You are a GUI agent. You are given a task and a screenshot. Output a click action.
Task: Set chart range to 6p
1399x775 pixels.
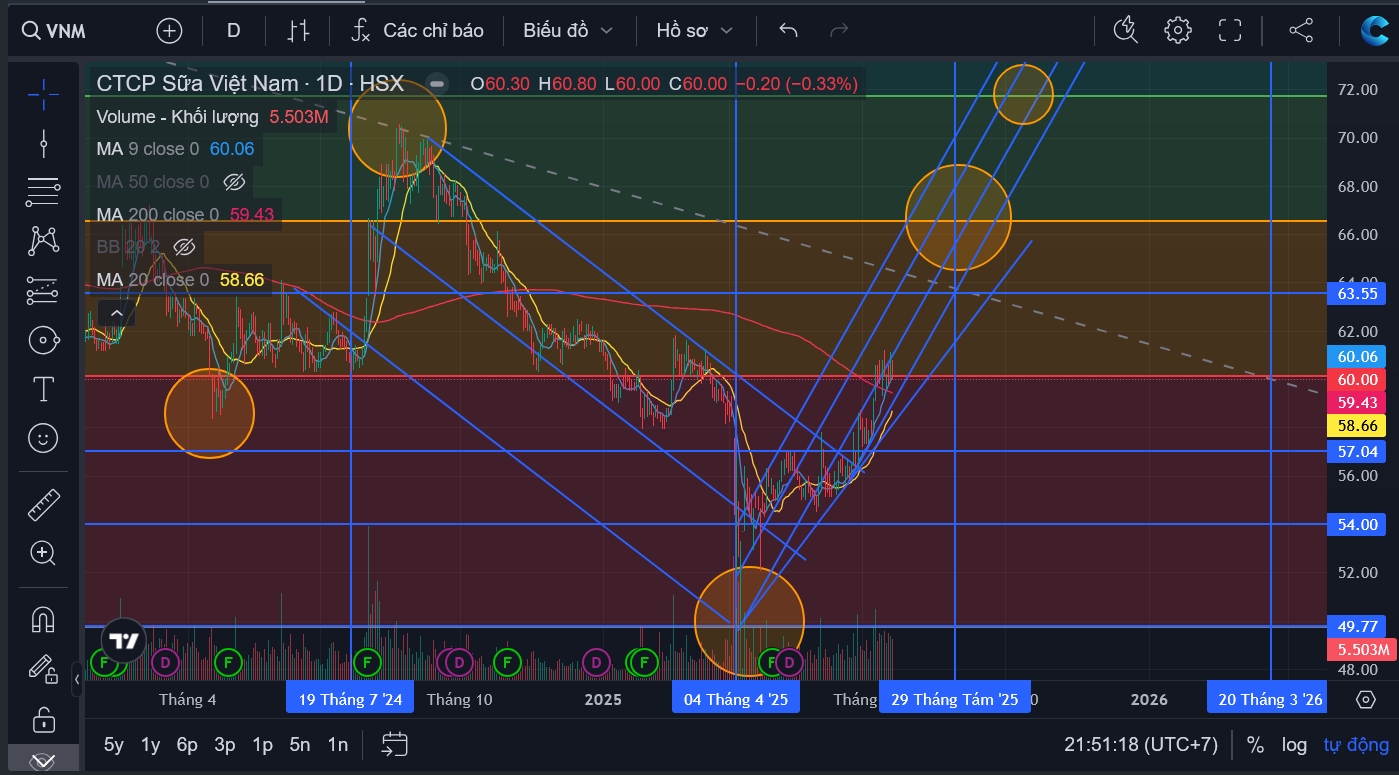[187, 745]
